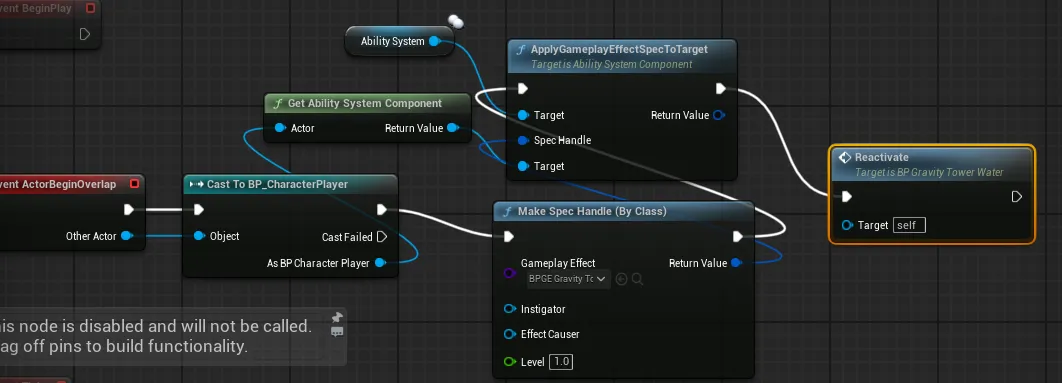This screenshot has height=383, width=1062.
Task: Select the Effect Causer input pin
Action: tap(509, 334)
